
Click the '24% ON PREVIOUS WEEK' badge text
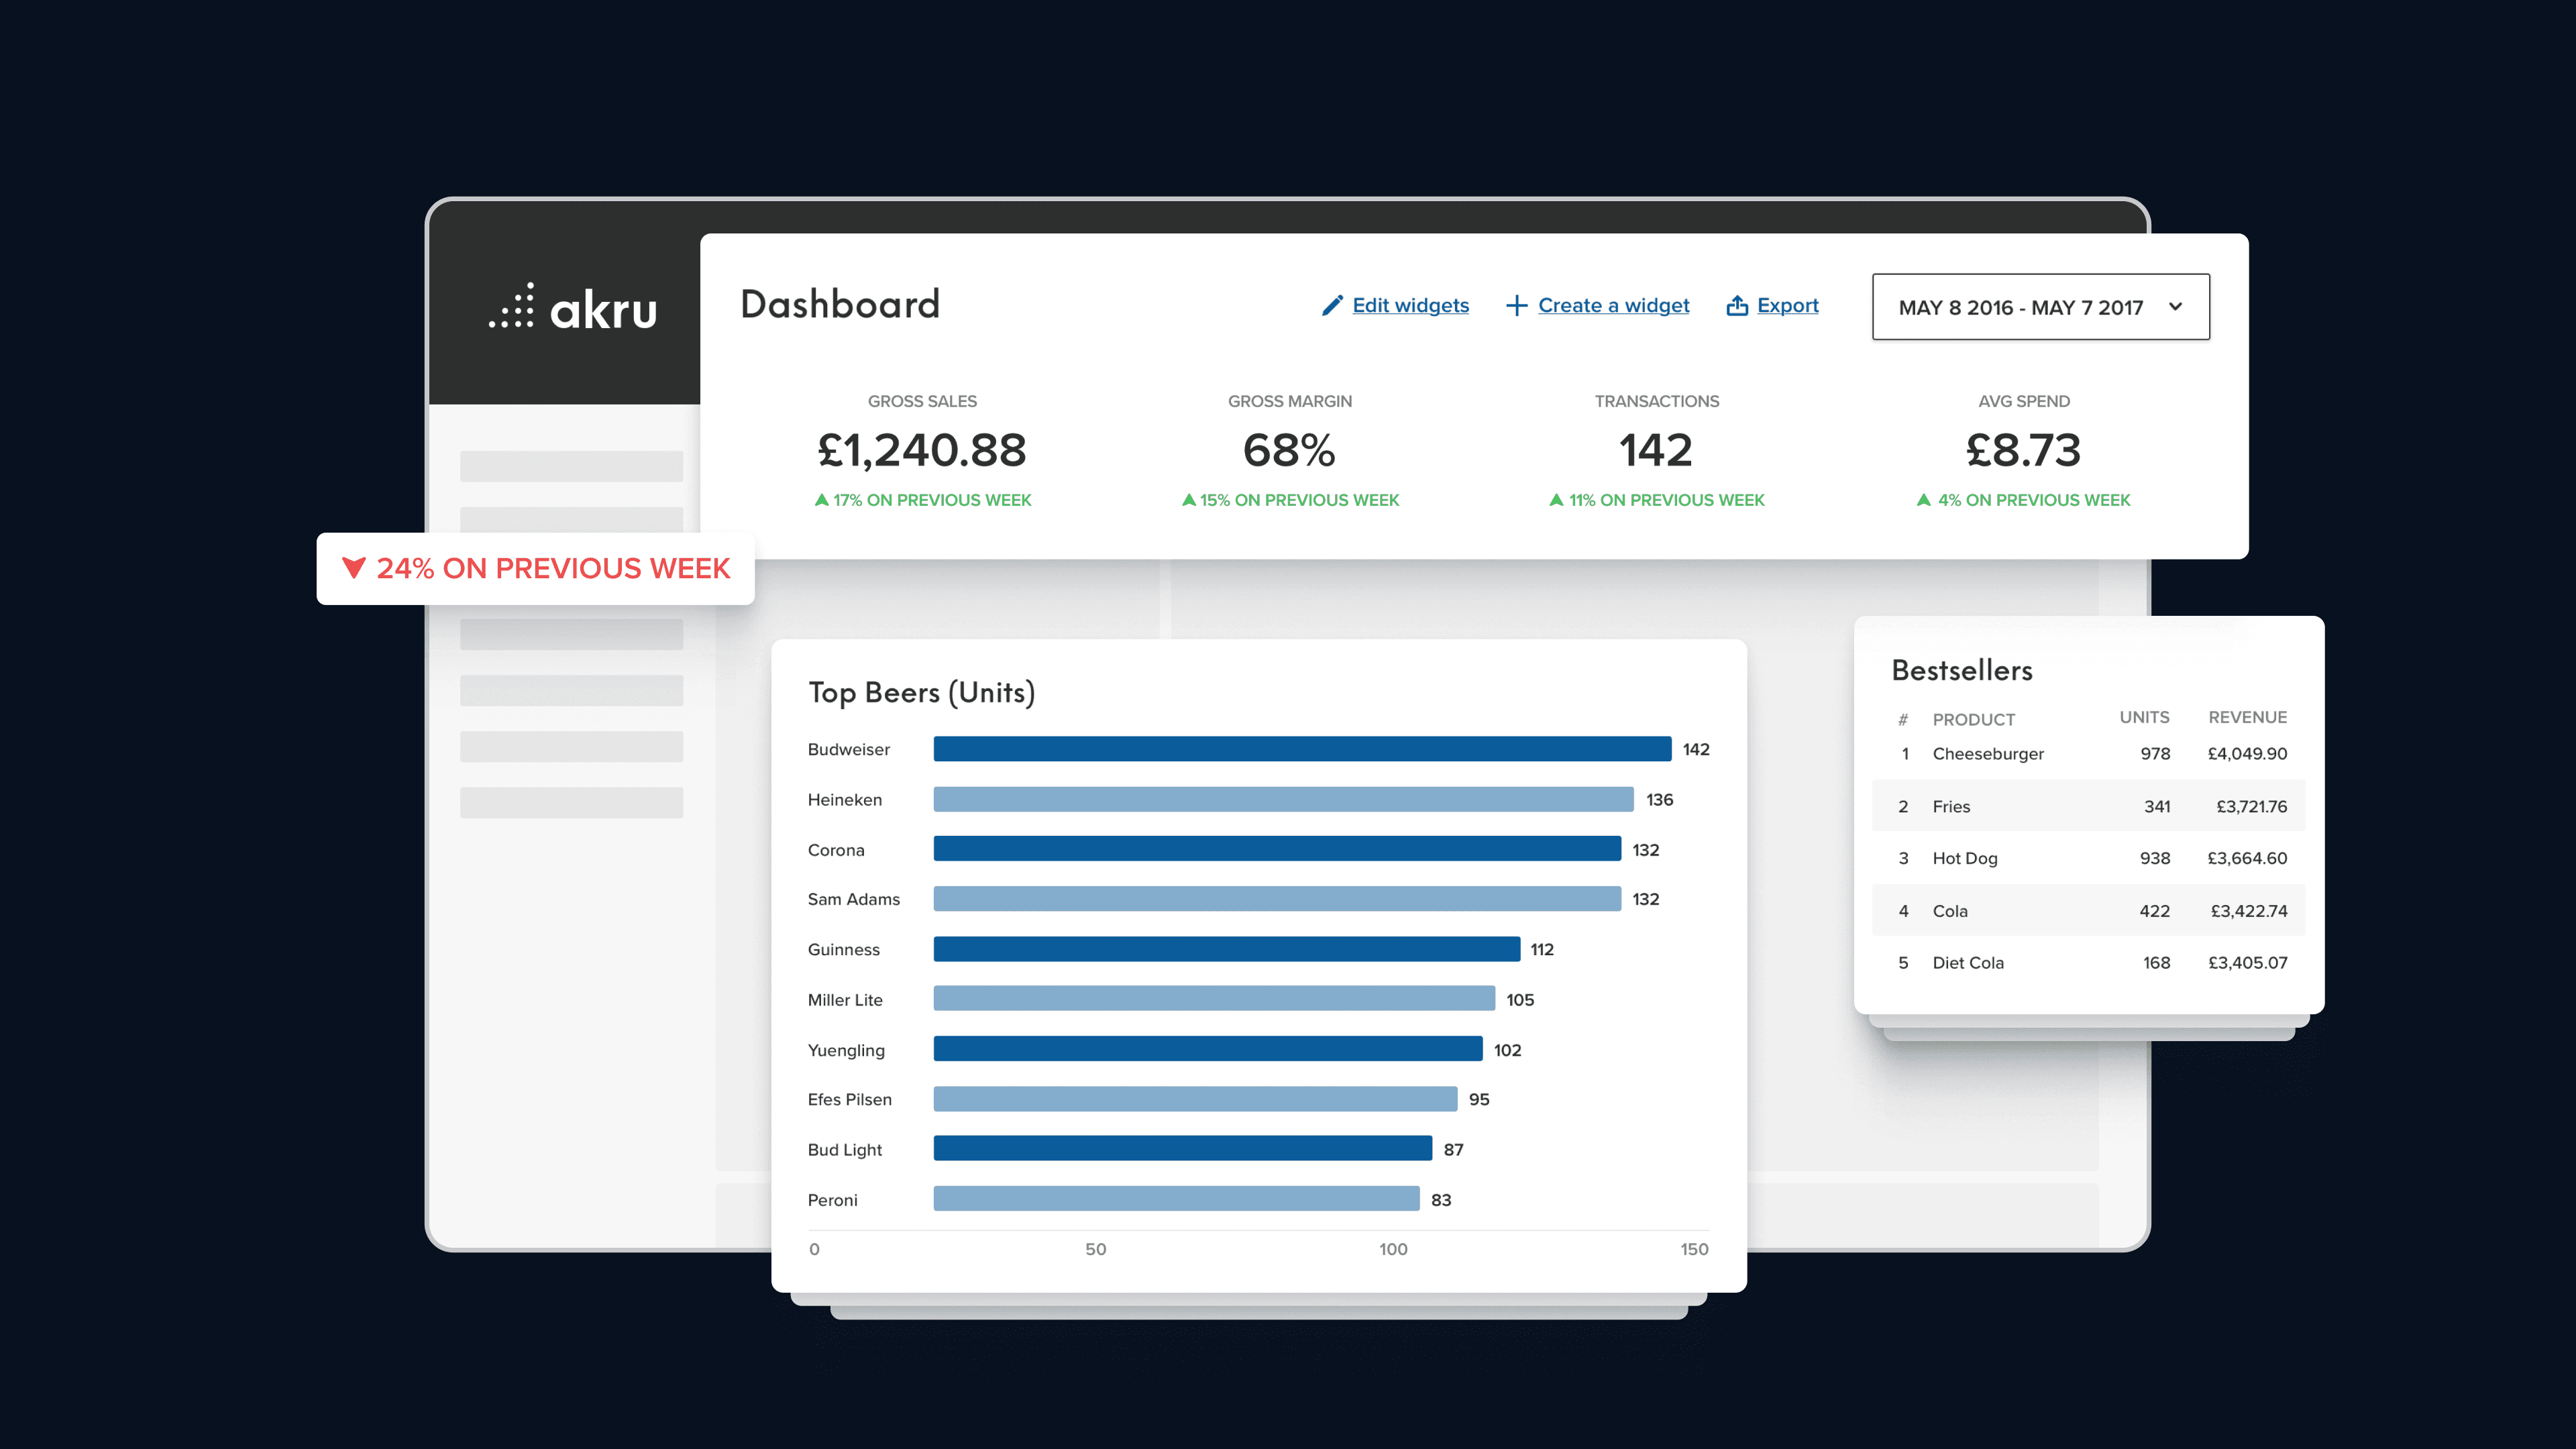tap(553, 568)
